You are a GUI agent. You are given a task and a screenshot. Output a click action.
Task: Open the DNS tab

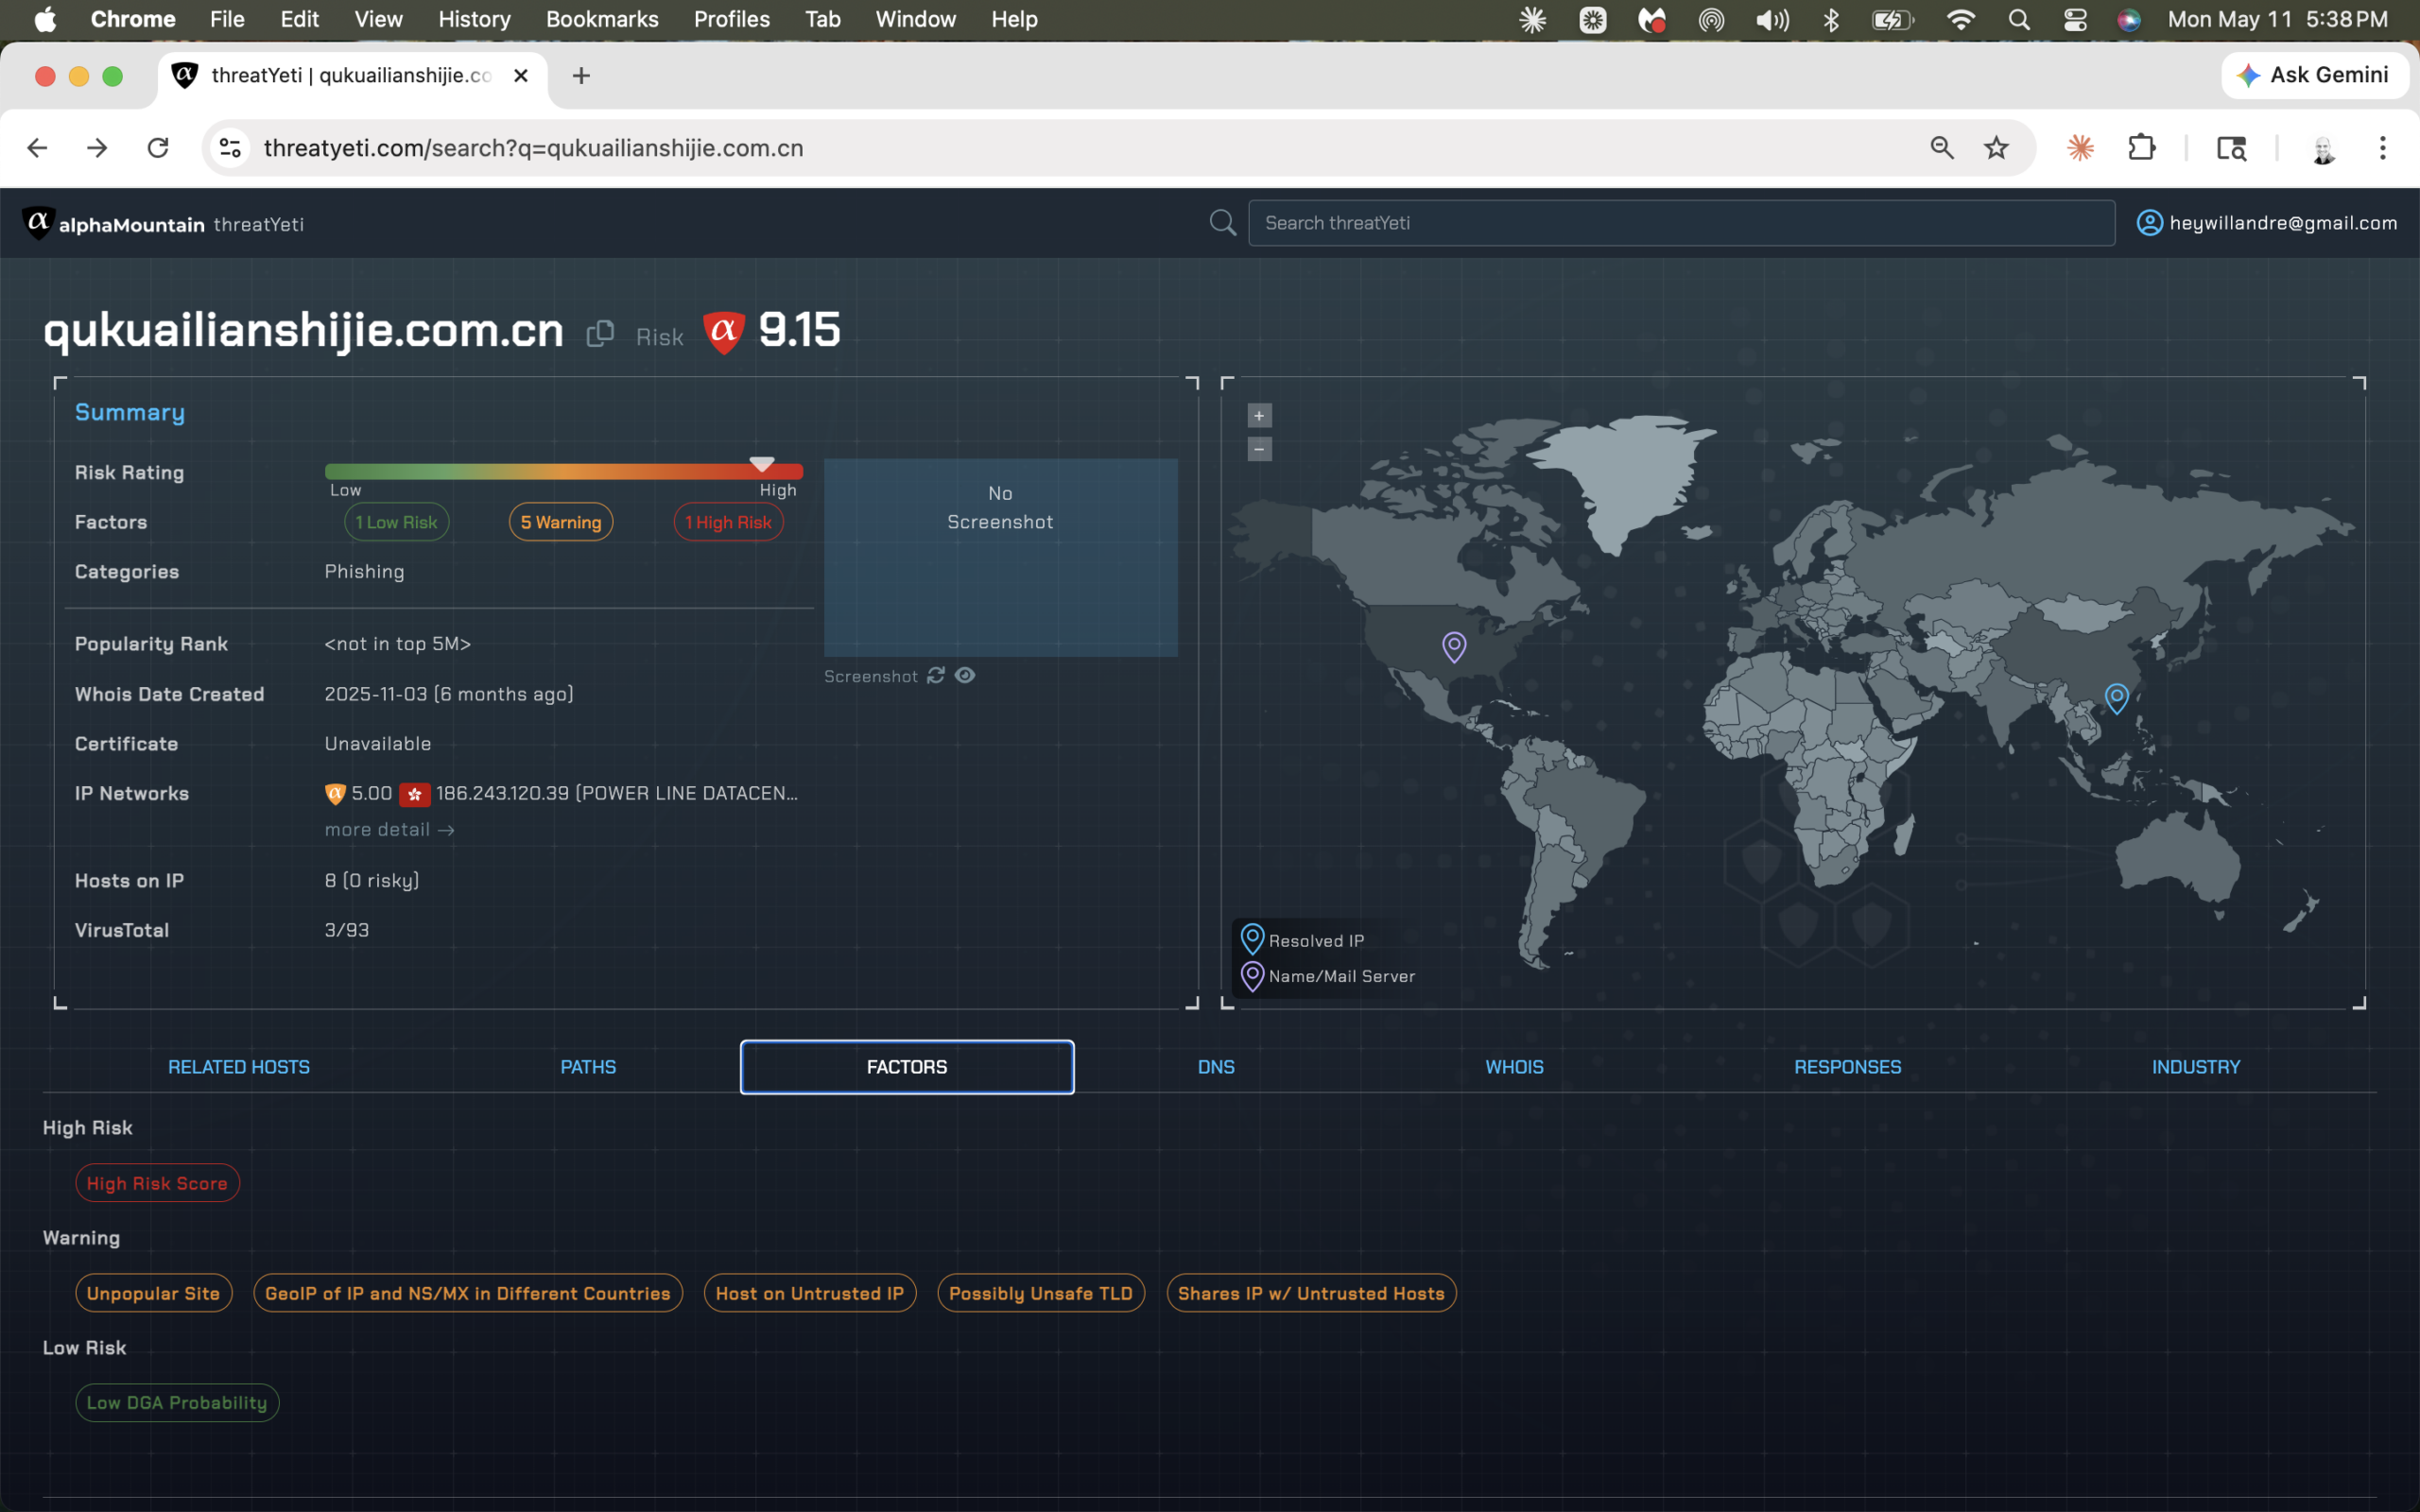point(1216,1067)
